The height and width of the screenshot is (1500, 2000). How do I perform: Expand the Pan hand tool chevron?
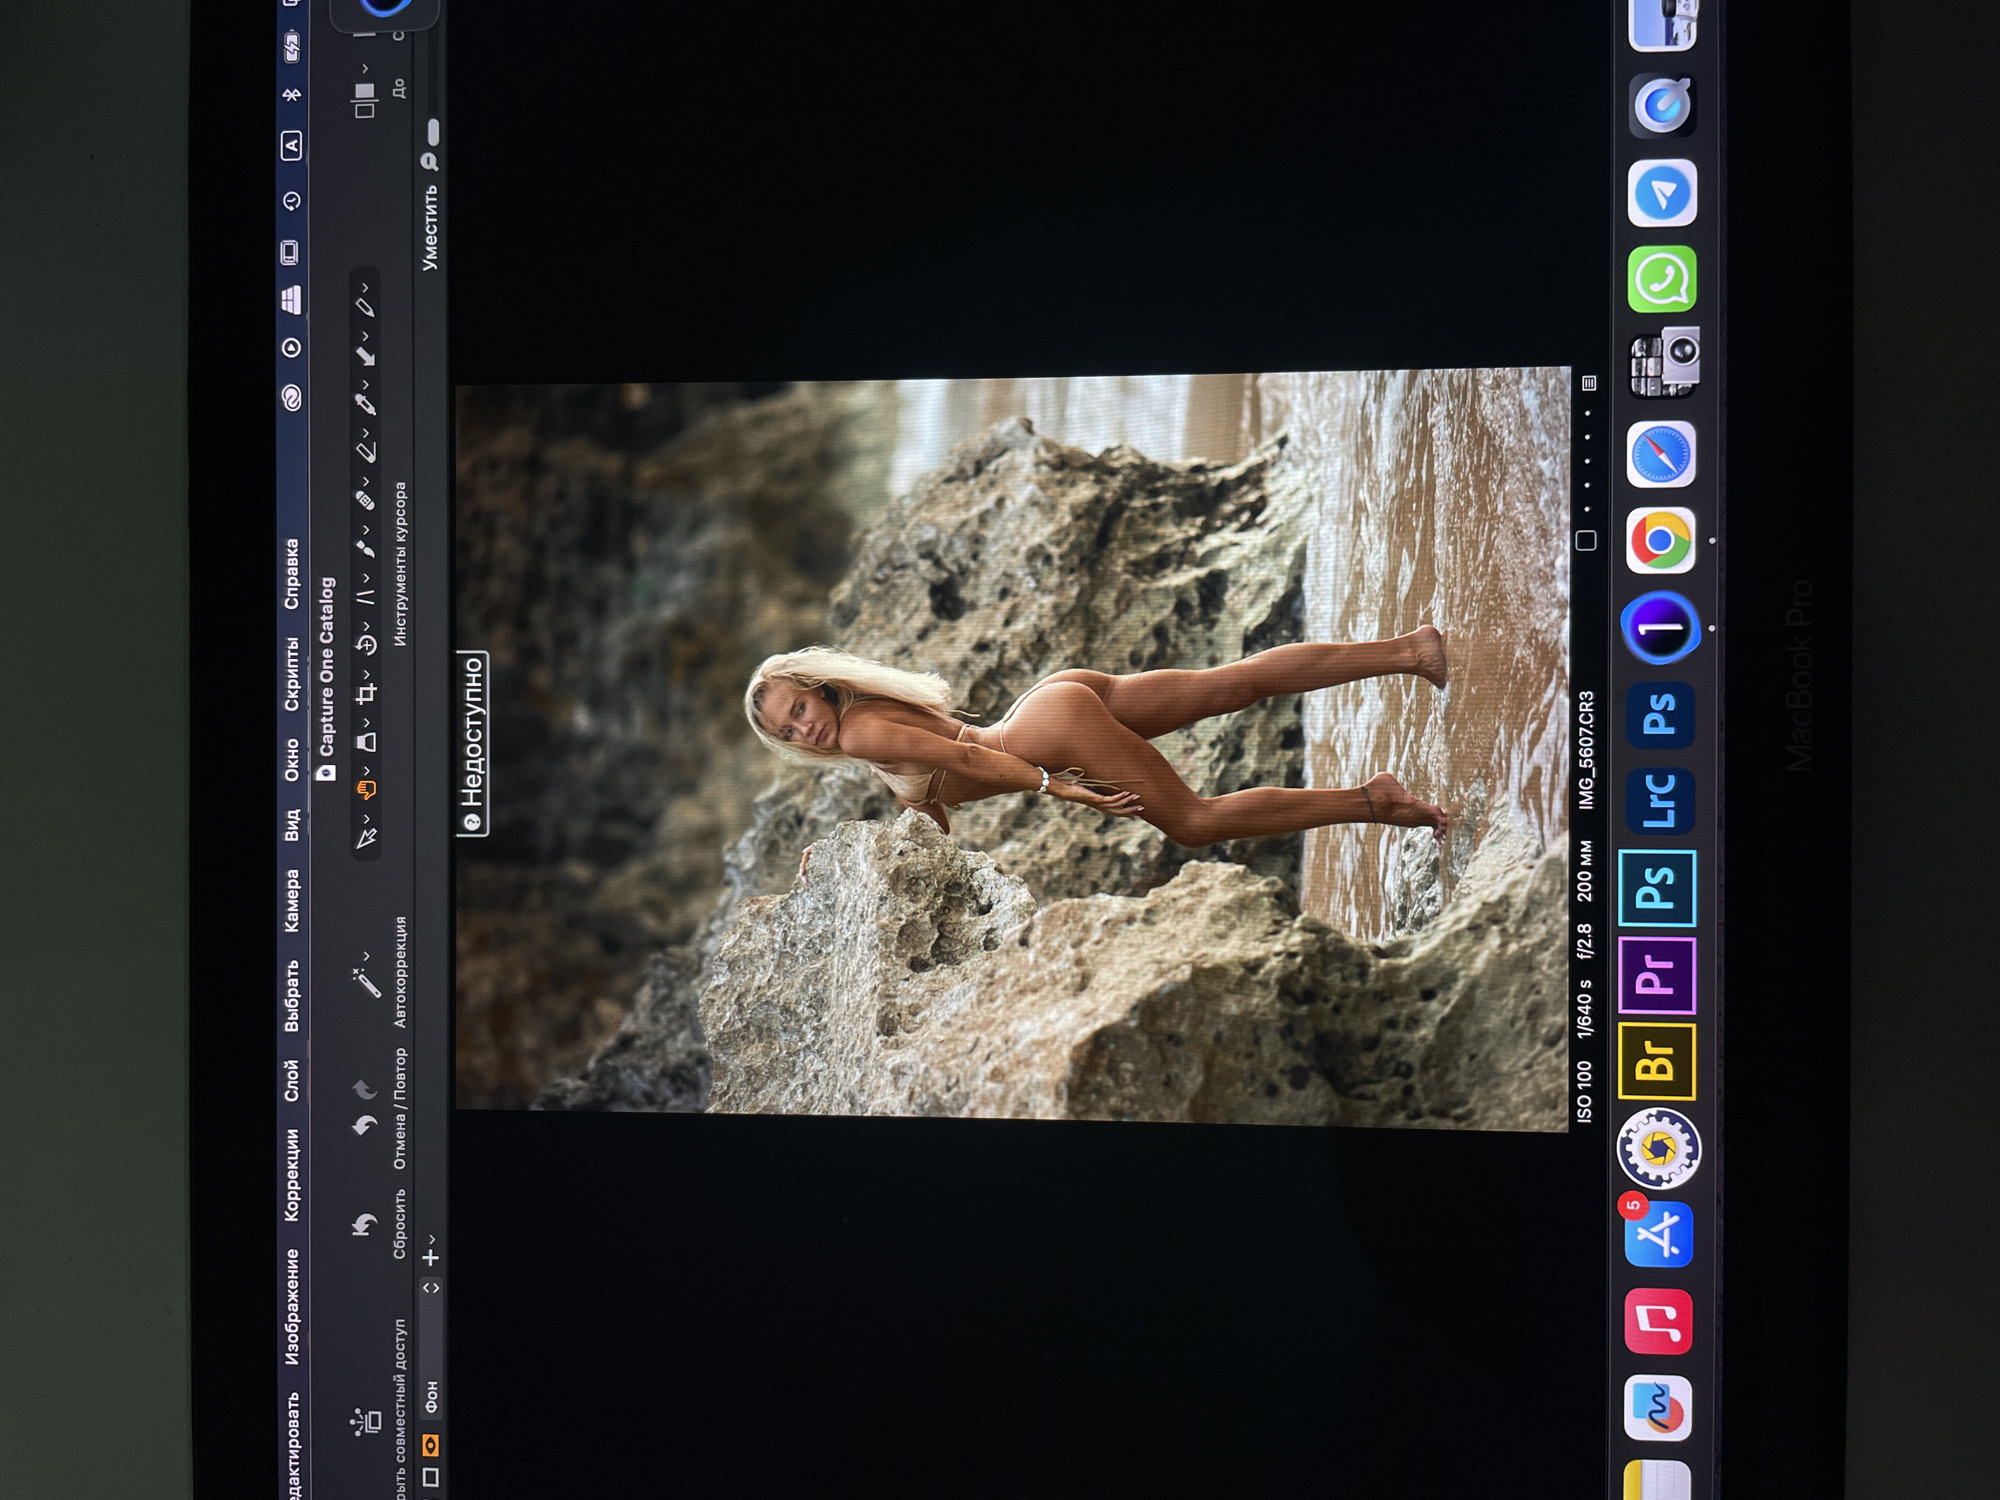366,770
